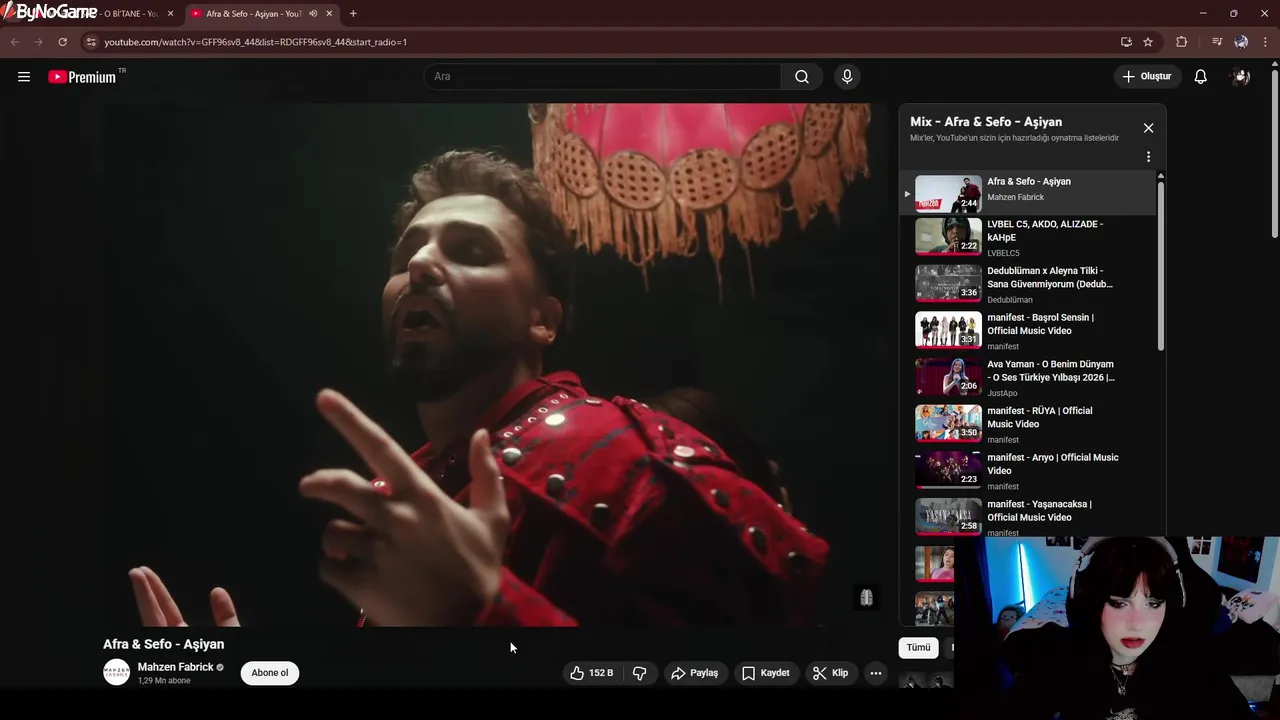Image resolution: width=1280 pixels, height=720 pixels.
Task: Open a new browser tab
Action: click(x=353, y=14)
